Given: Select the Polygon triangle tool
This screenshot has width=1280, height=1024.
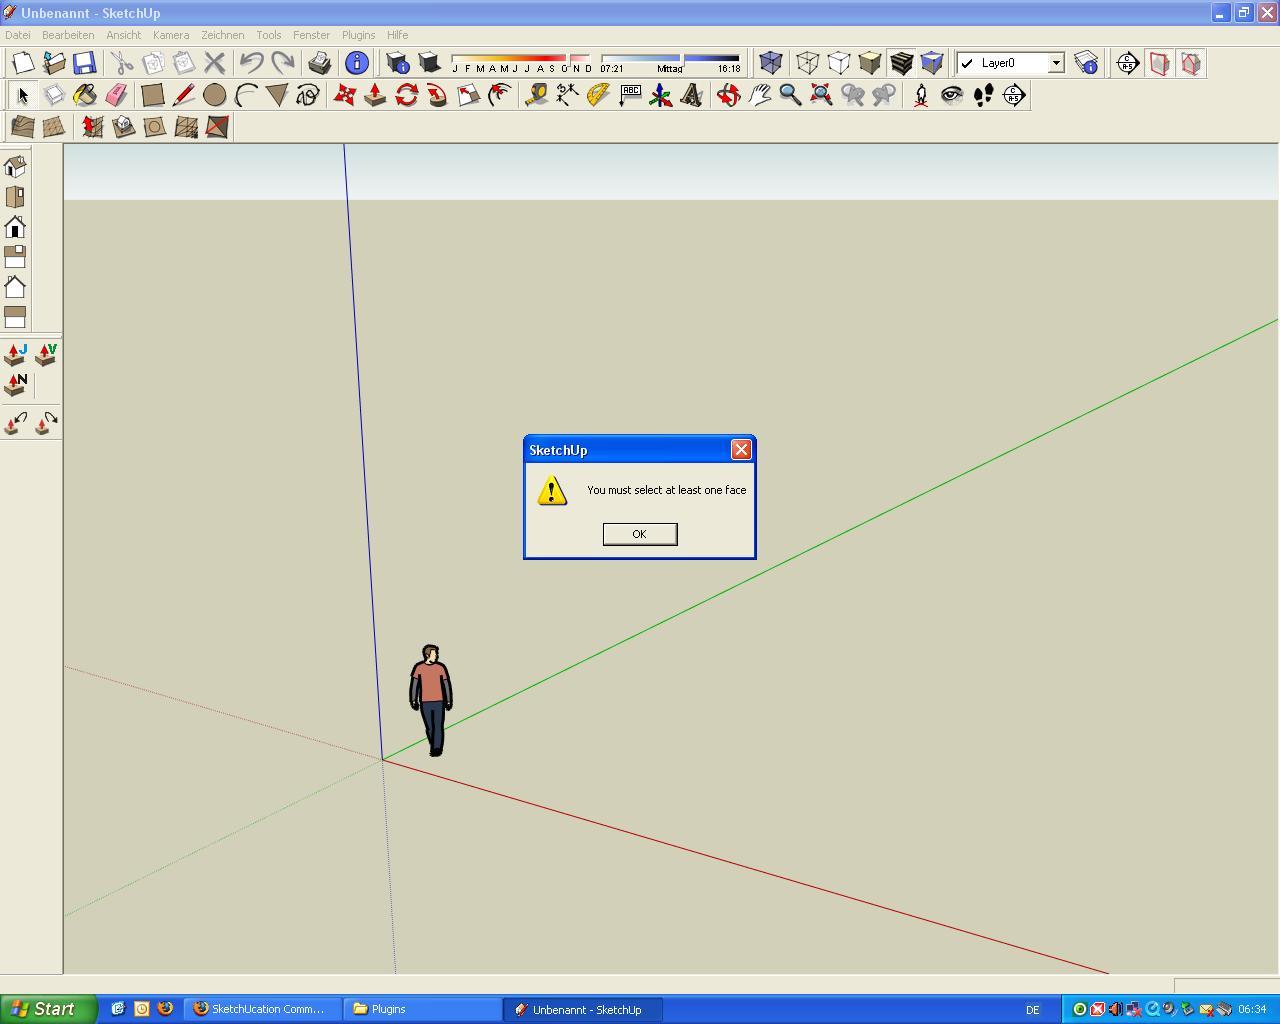Looking at the screenshot, I should pos(276,95).
